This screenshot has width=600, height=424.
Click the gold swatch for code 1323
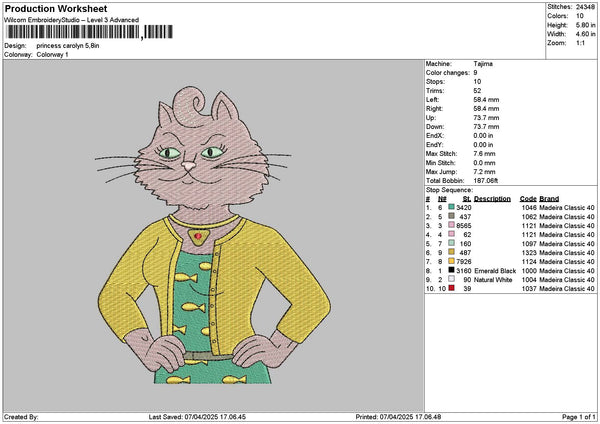pyautogui.click(x=452, y=252)
